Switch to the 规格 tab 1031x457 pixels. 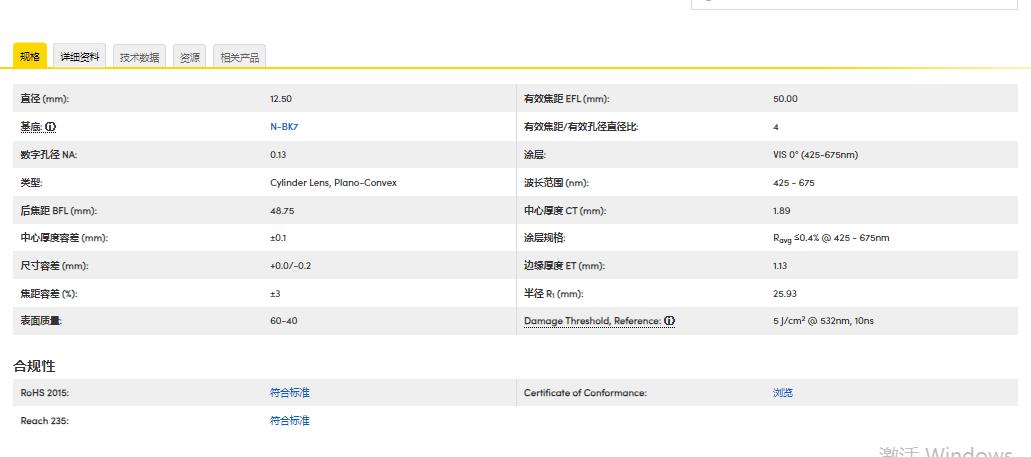click(x=30, y=57)
